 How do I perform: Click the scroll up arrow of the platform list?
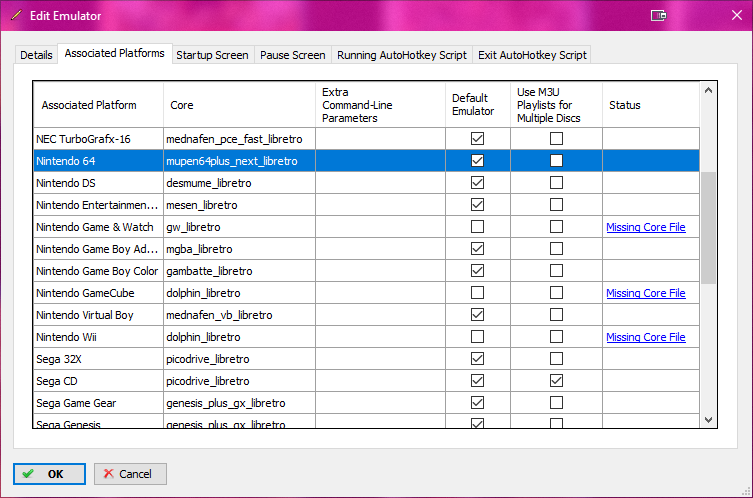[x=708, y=90]
